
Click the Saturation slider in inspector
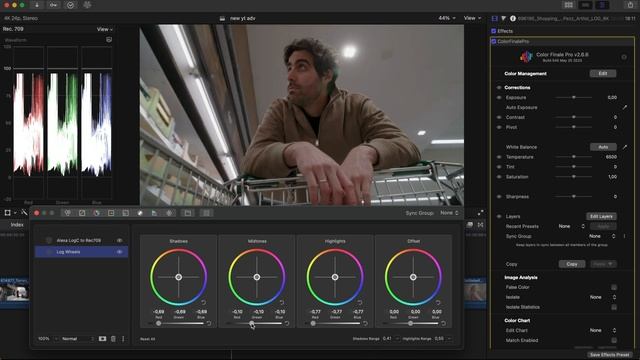point(573,177)
